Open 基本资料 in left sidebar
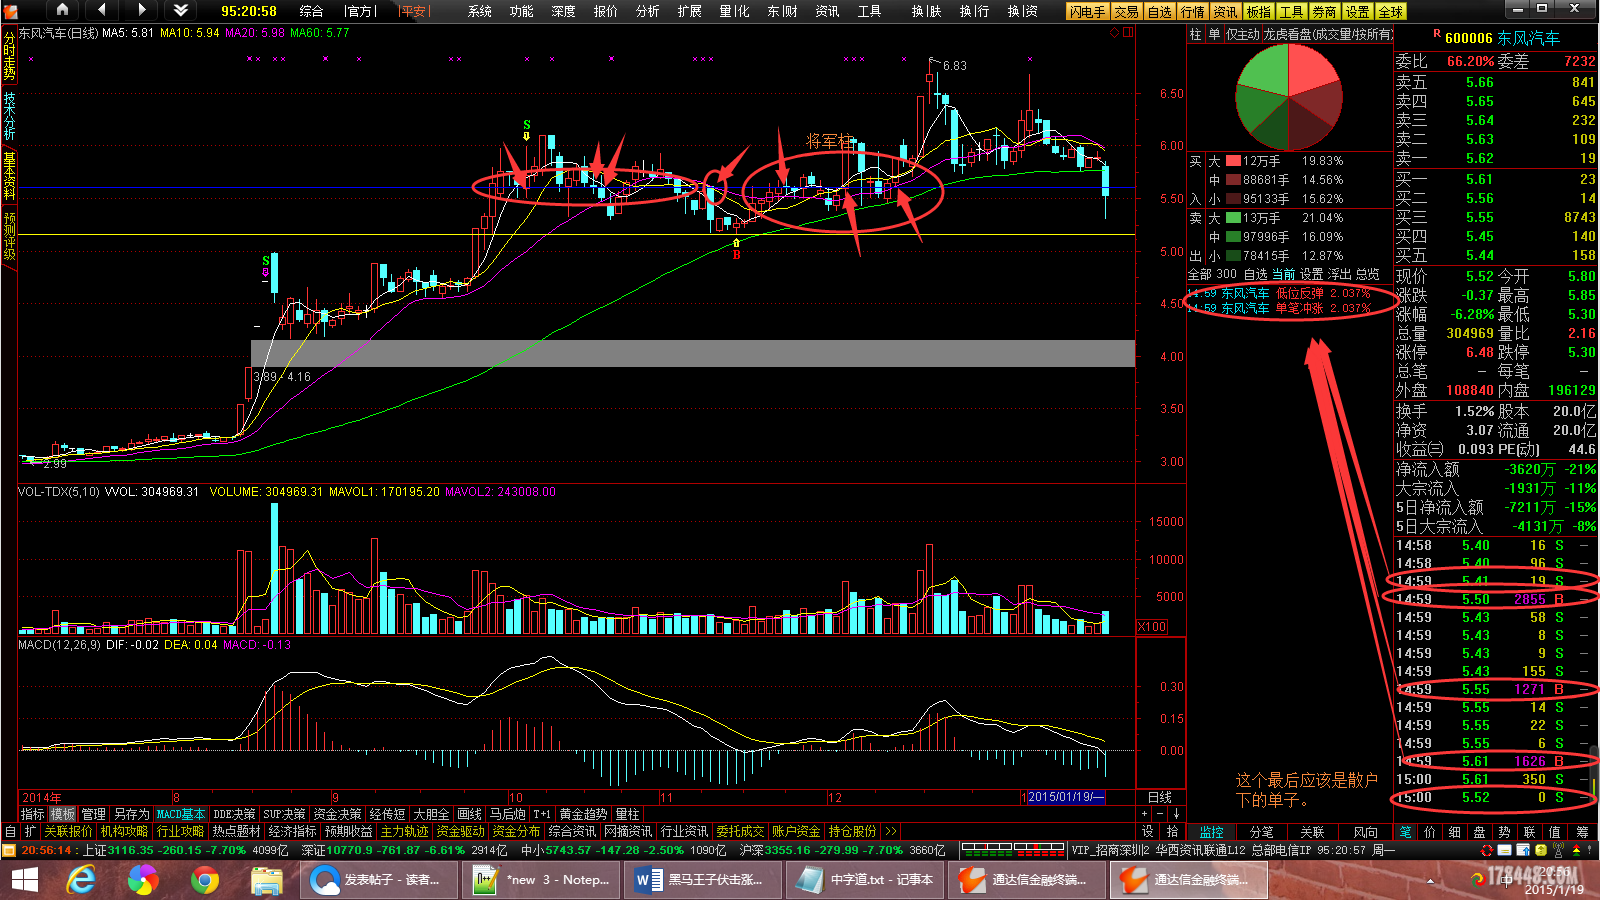 pyautogui.click(x=9, y=176)
